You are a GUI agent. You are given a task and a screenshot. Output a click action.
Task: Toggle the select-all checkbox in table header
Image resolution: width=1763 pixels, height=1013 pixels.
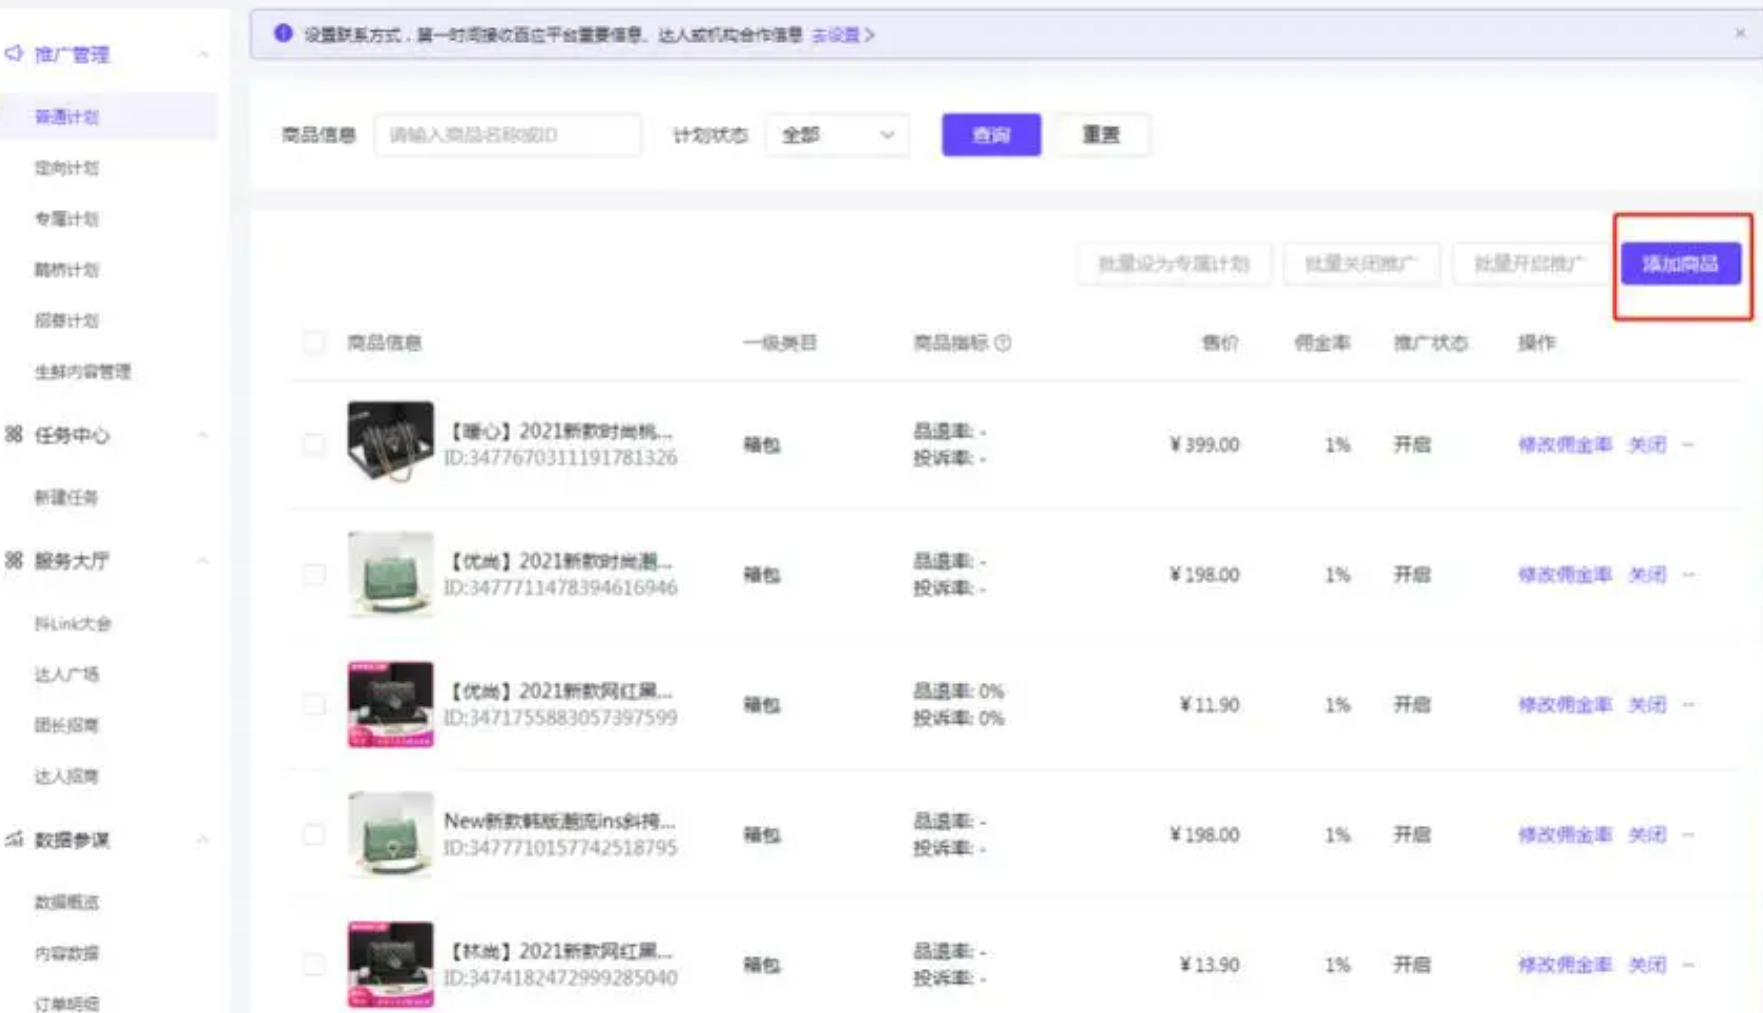click(x=314, y=343)
